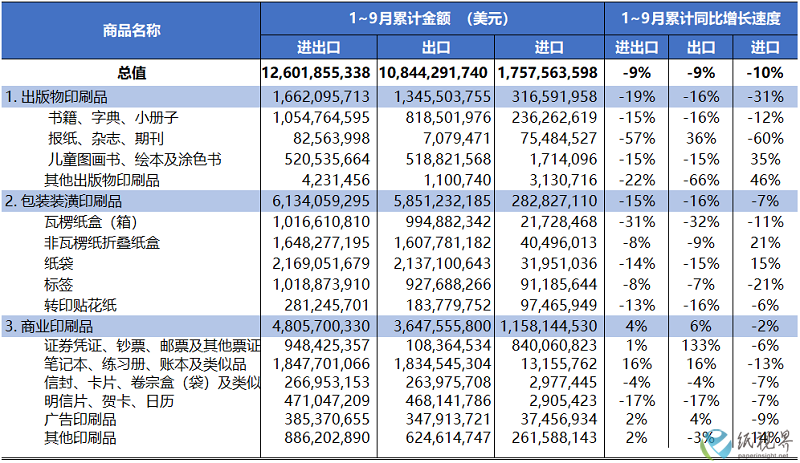Select row 明信片、贺卡、日历
Viewport: 800px width, 463px height.
pos(109,401)
